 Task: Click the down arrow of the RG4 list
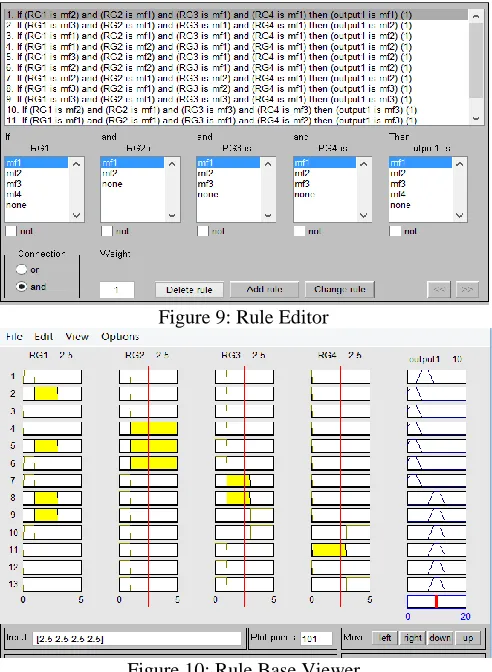tap(364, 215)
